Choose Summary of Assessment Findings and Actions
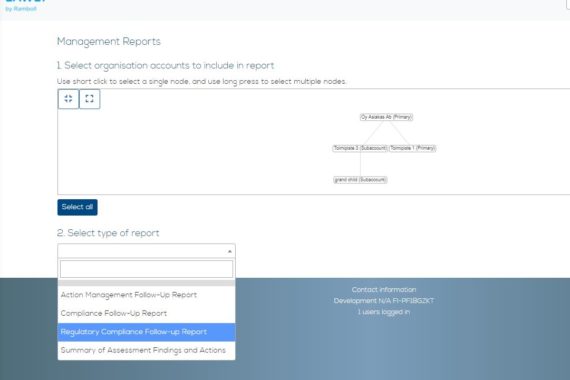570x380 pixels. (x=146, y=351)
